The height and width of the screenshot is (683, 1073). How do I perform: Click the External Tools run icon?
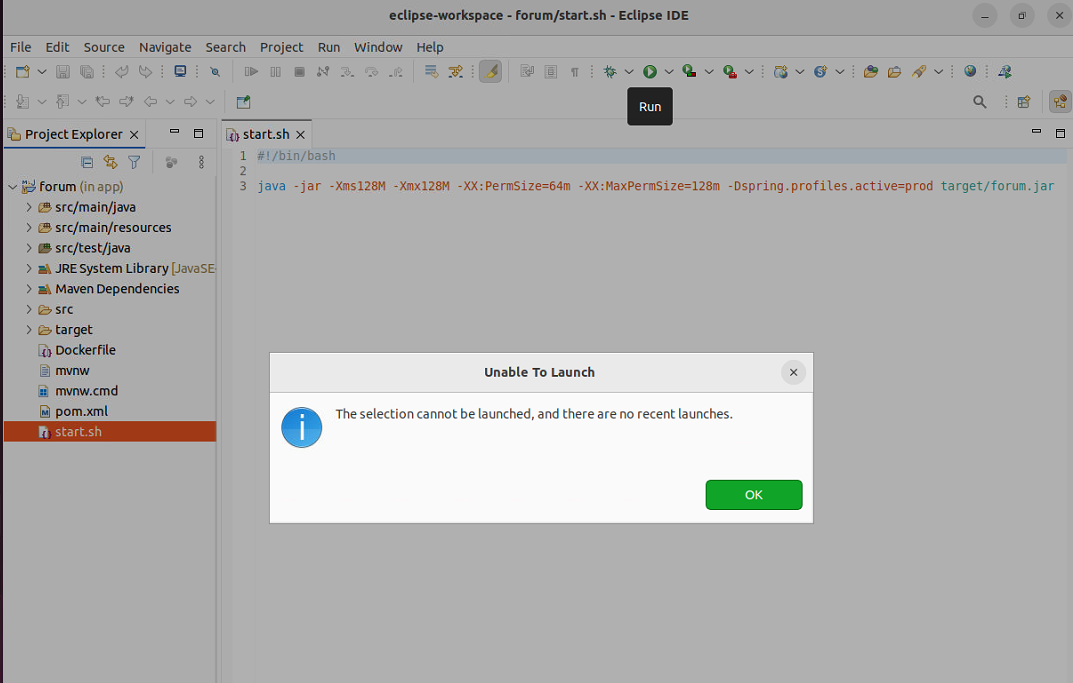pyautogui.click(x=729, y=71)
